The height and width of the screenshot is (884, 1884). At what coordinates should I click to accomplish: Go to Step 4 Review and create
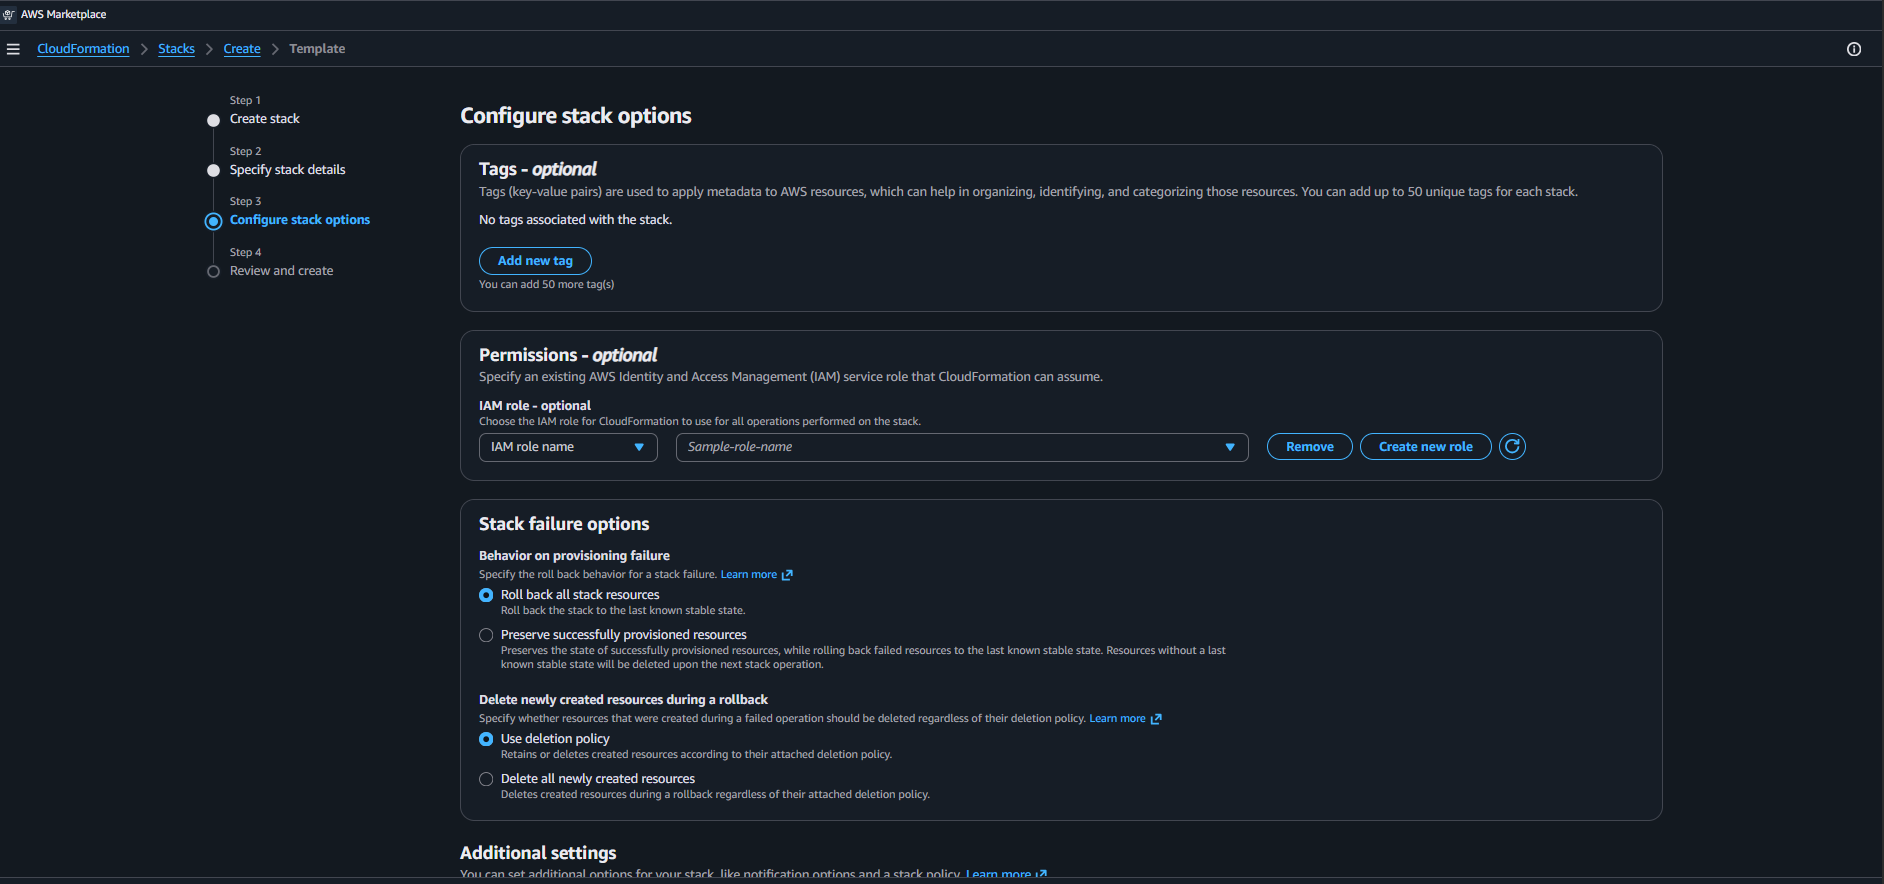[282, 271]
